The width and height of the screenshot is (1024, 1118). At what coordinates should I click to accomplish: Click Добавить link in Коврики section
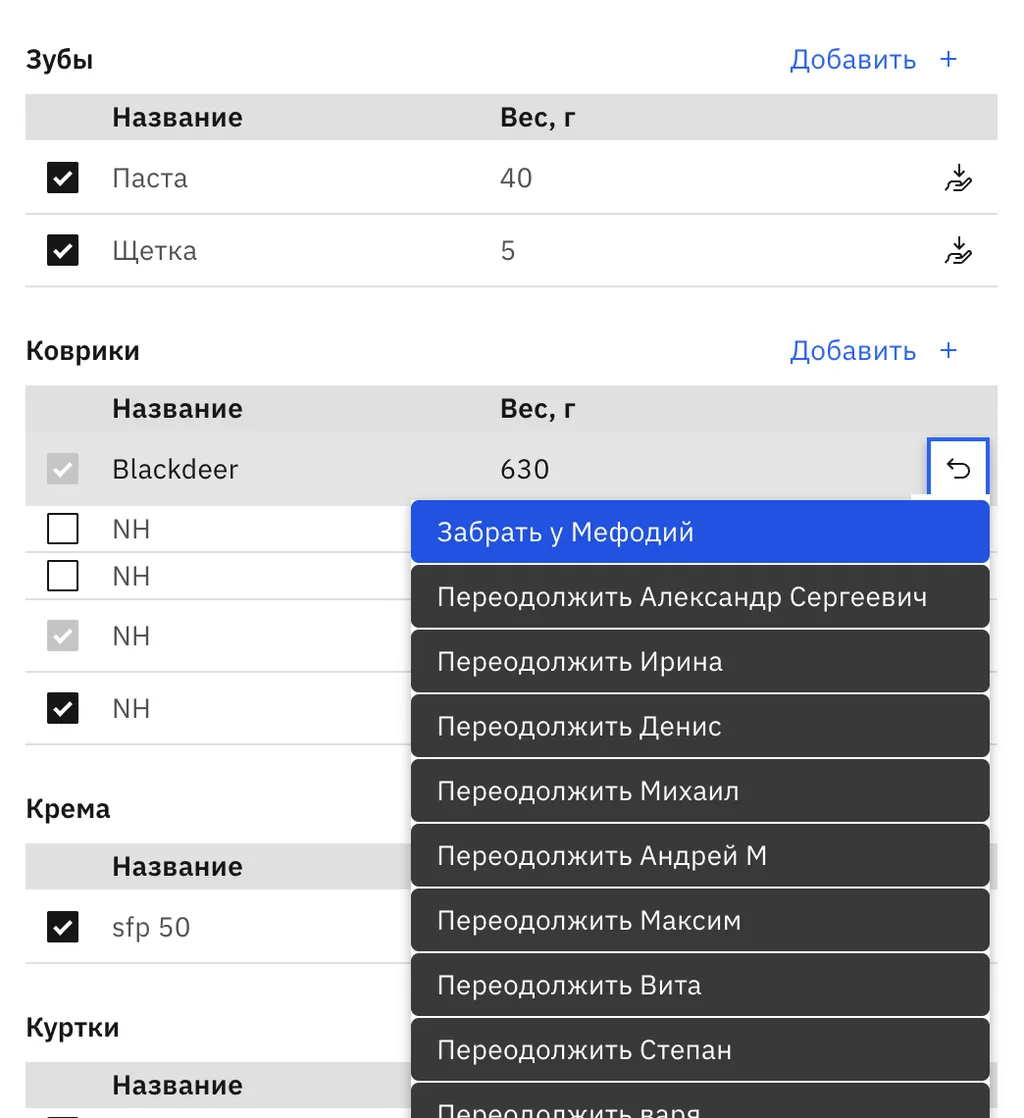coord(852,350)
